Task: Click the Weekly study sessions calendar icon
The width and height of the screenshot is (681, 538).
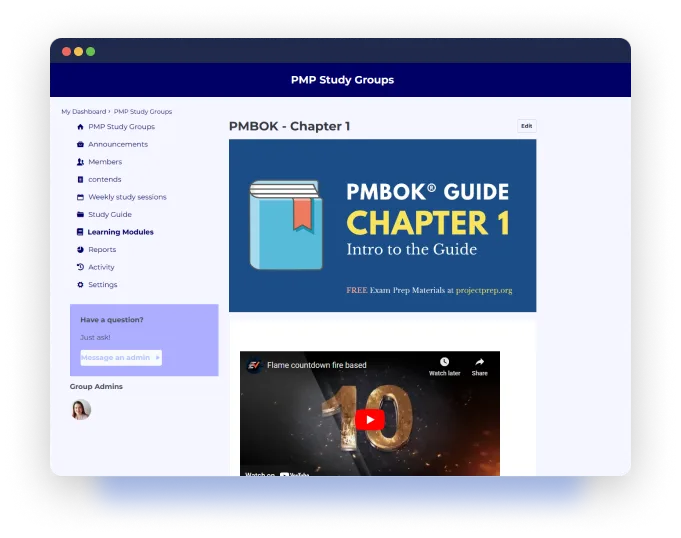Action: [x=80, y=197]
